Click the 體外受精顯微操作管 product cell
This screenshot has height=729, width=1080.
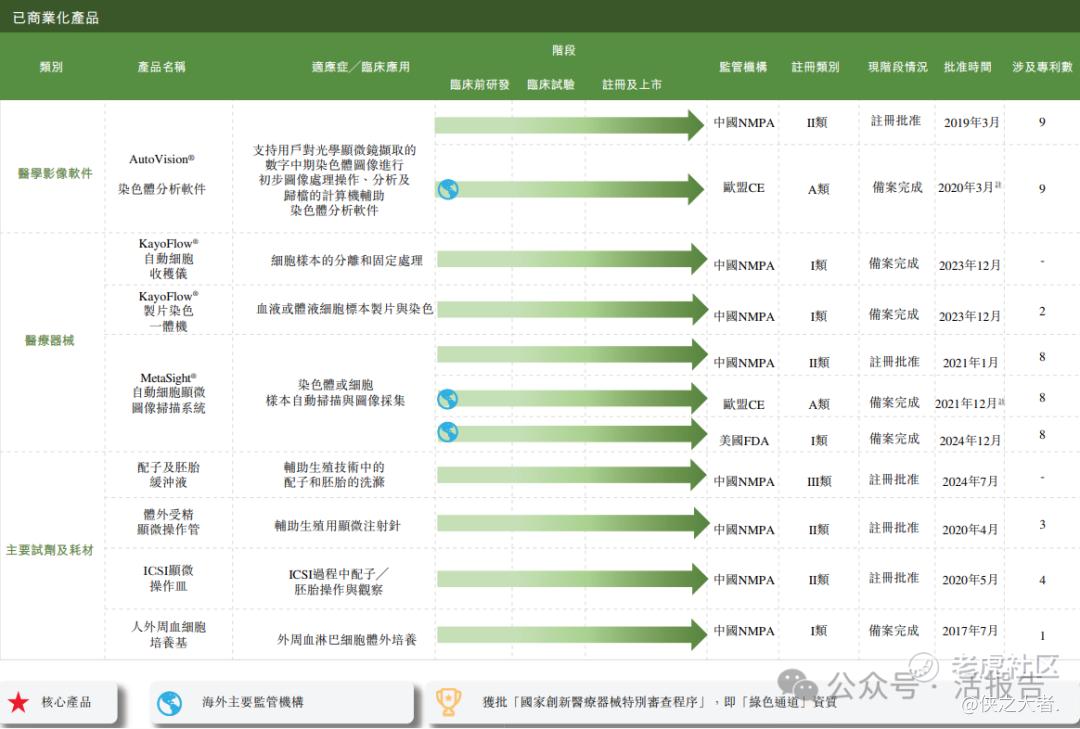point(169,522)
